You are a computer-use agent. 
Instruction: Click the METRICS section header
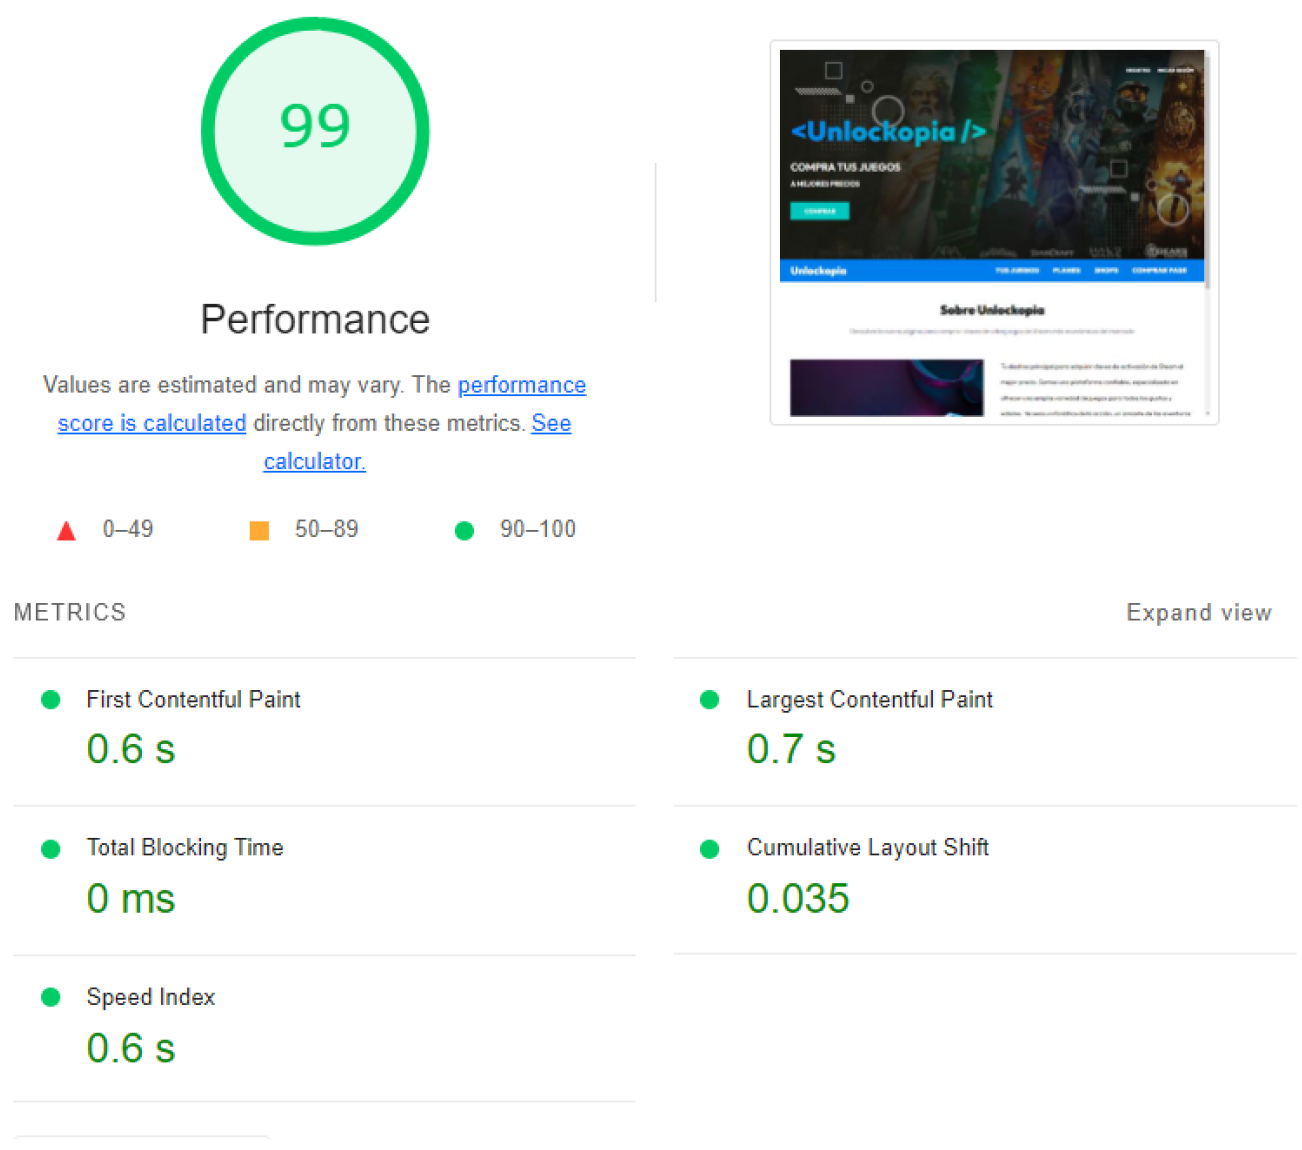(70, 613)
